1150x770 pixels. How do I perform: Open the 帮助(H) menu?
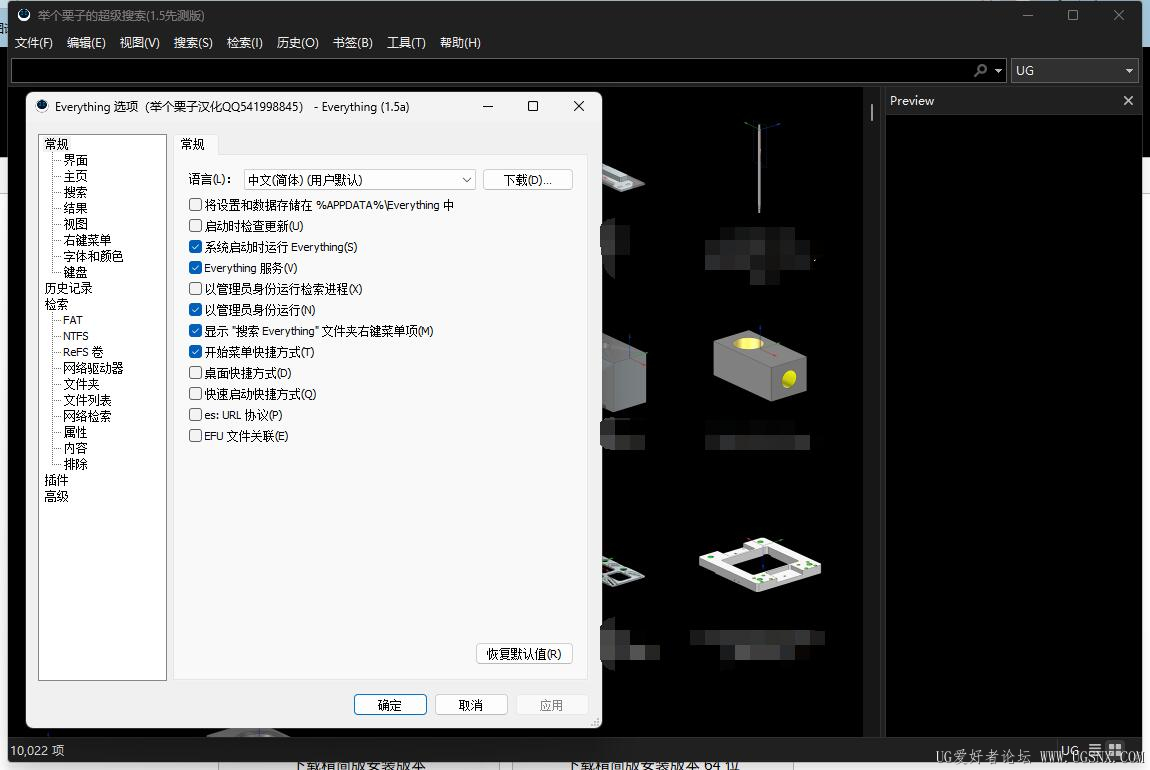(x=460, y=43)
